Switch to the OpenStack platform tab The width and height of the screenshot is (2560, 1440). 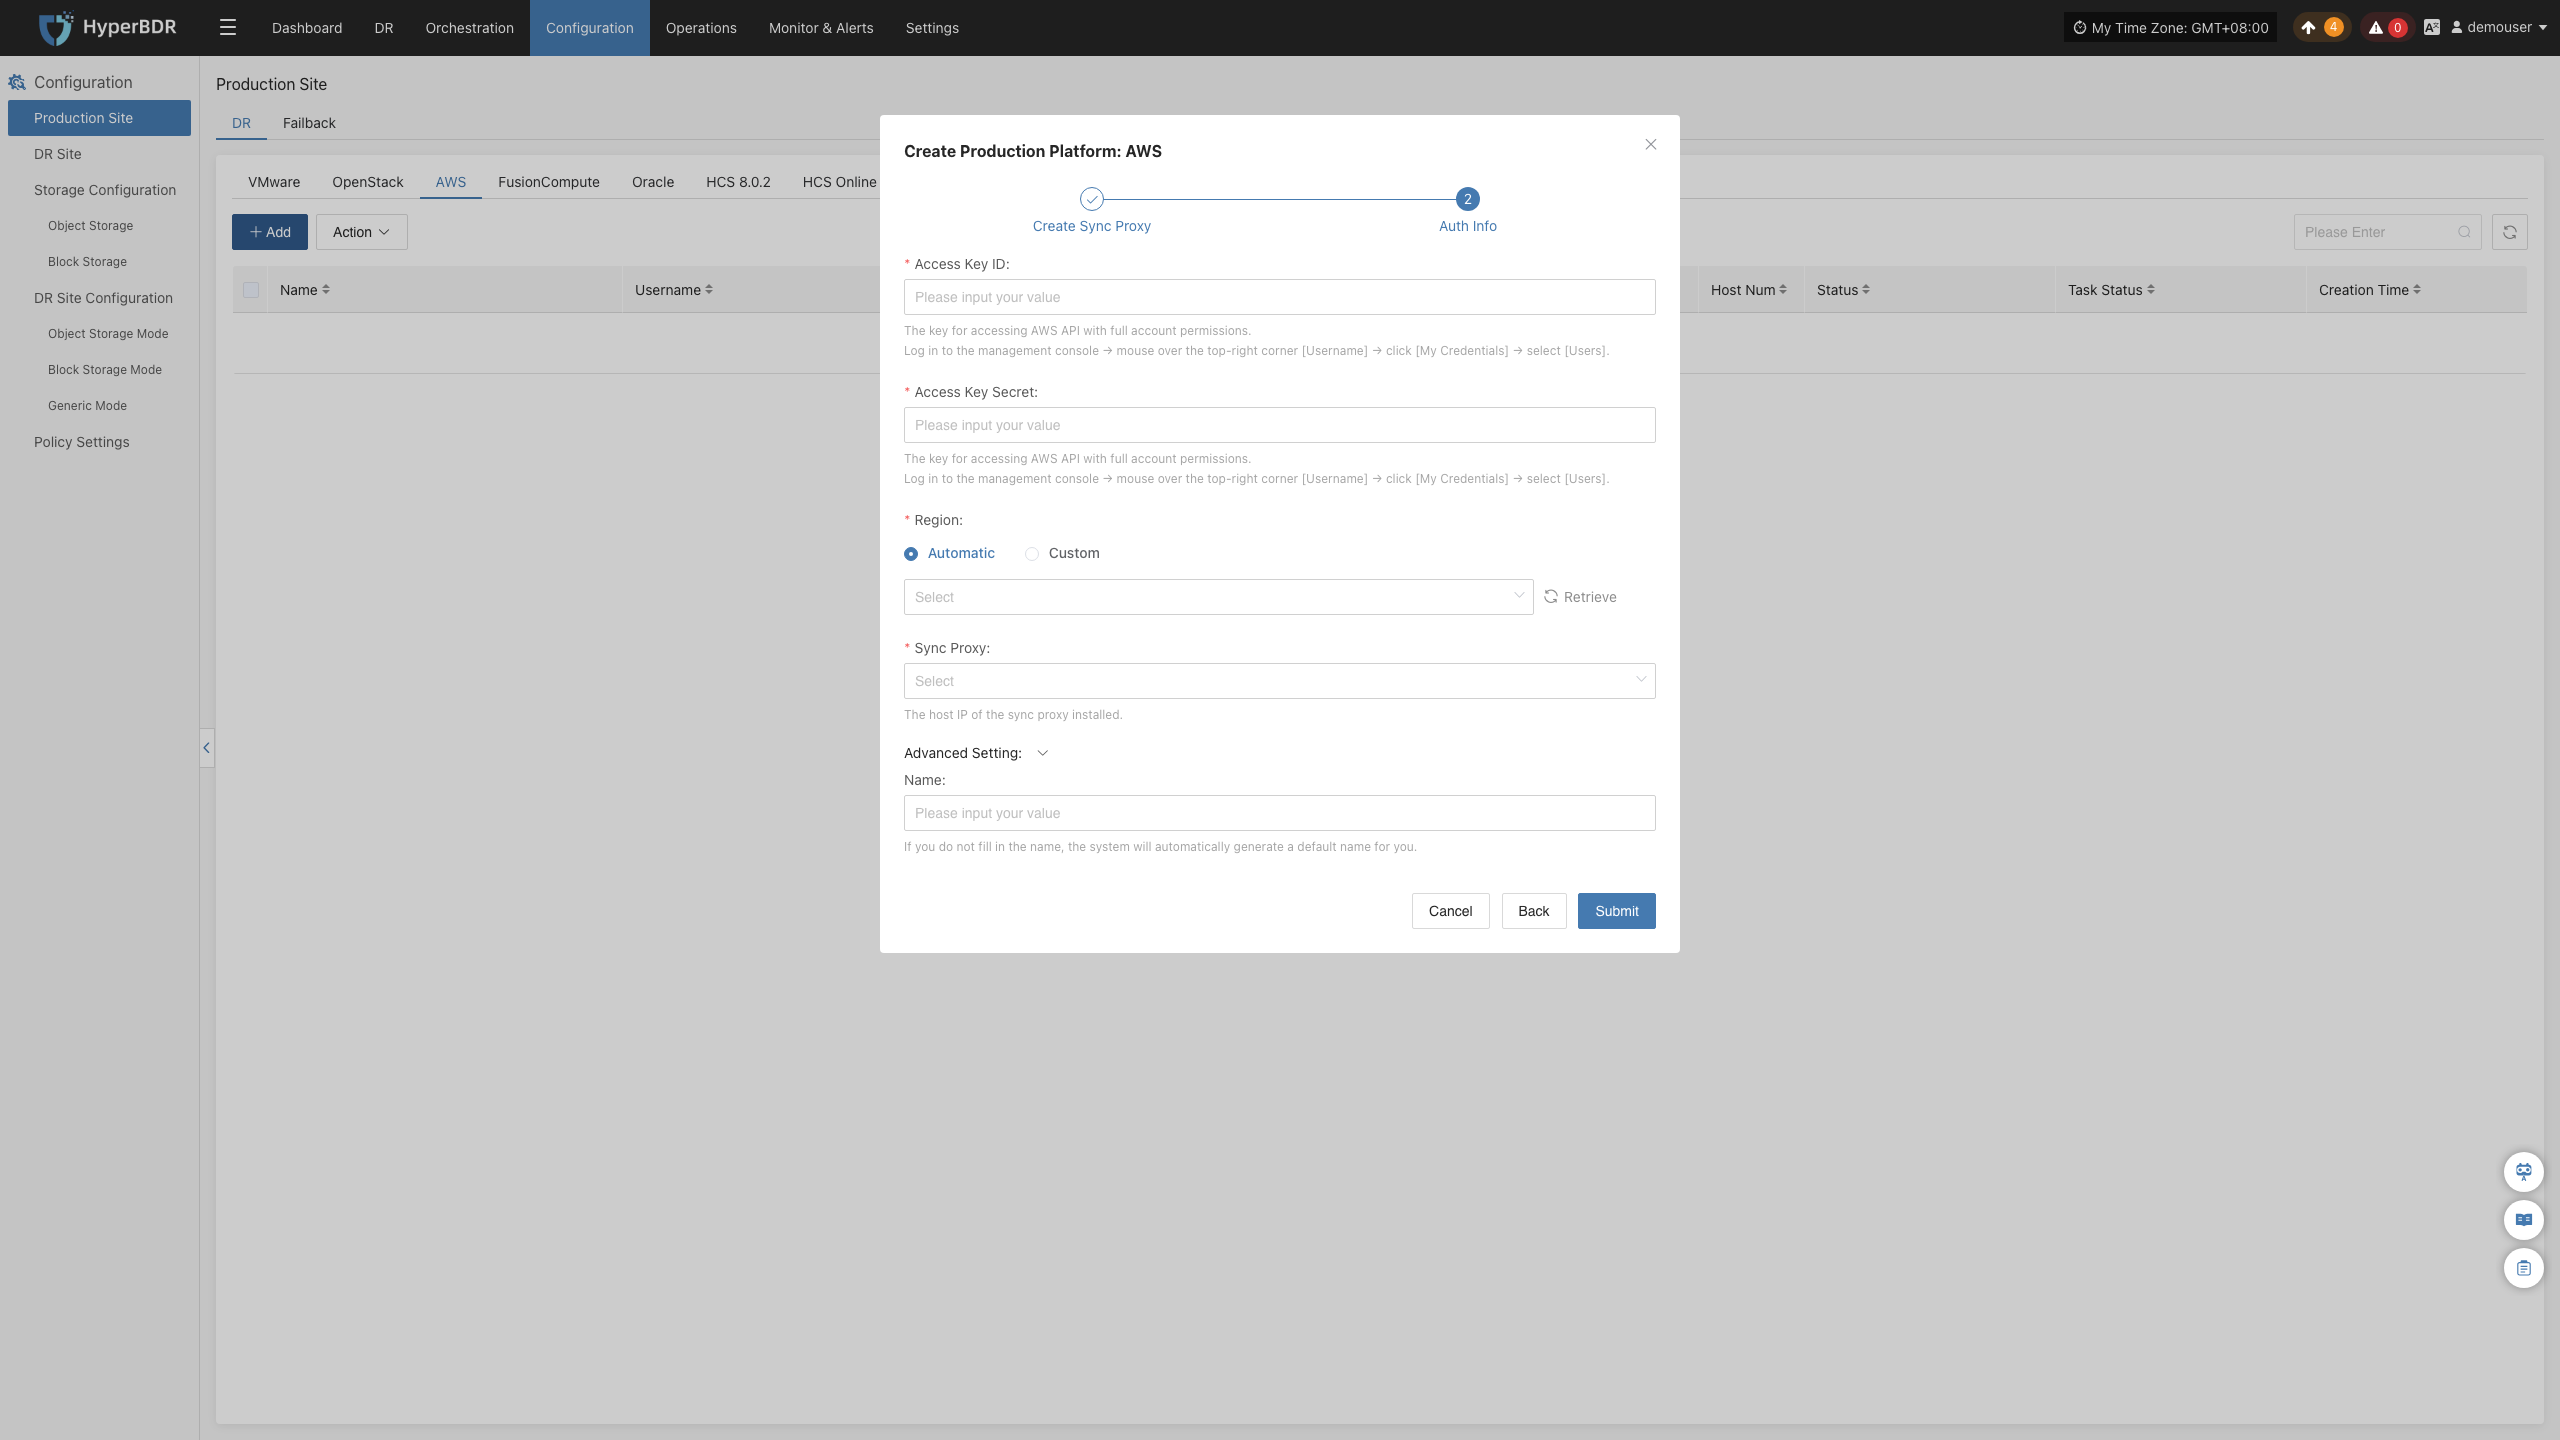click(368, 182)
